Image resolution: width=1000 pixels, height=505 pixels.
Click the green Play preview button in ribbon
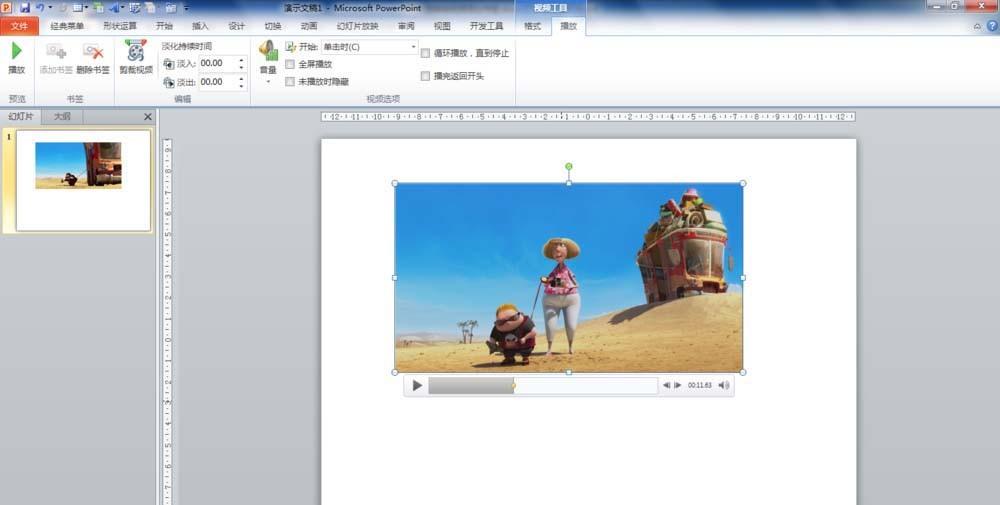(17, 57)
